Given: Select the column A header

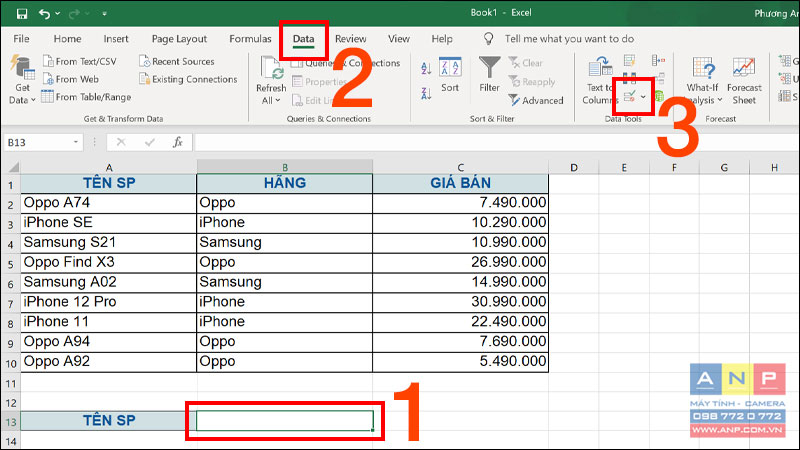Looking at the screenshot, I should [109, 167].
